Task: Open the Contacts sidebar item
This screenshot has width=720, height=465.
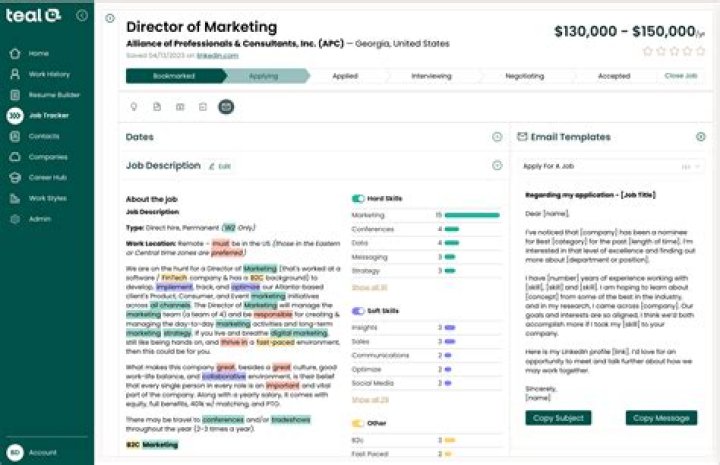Action: tap(43, 136)
